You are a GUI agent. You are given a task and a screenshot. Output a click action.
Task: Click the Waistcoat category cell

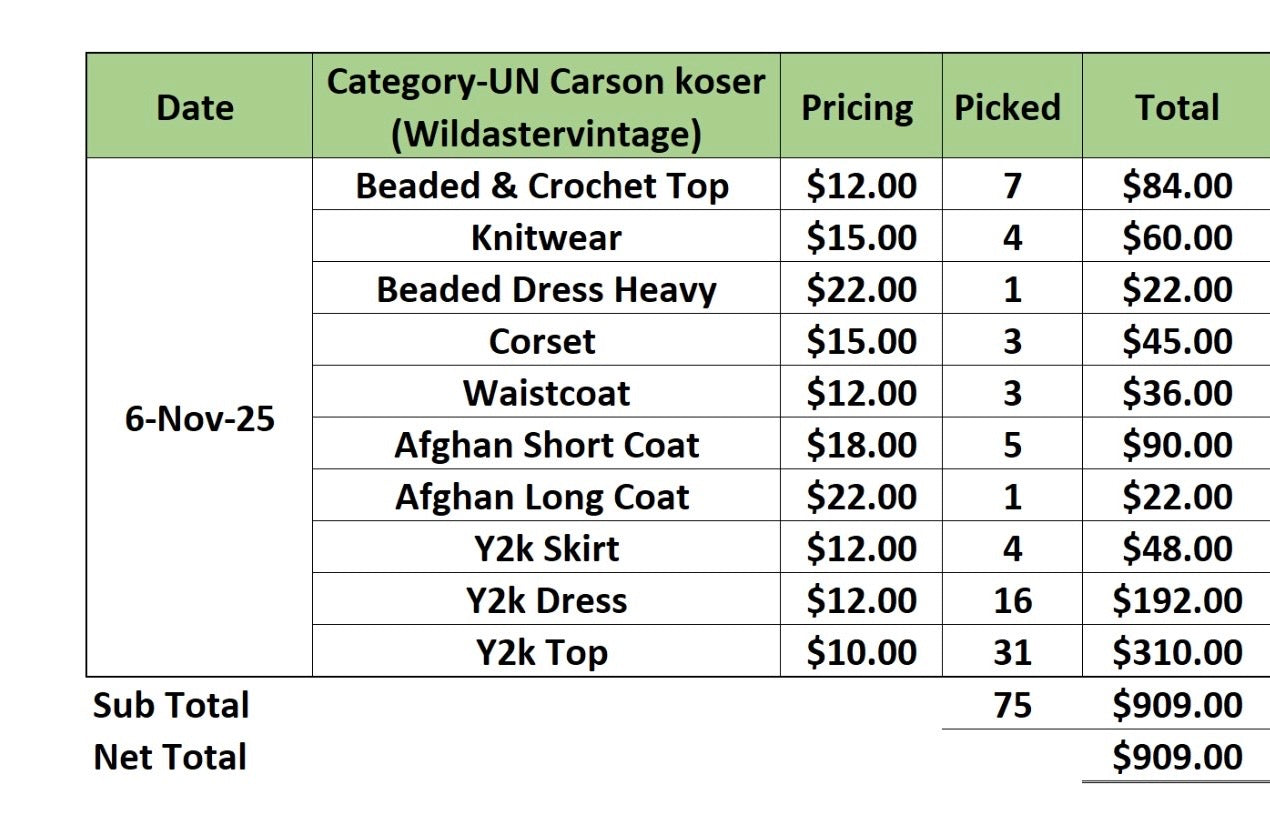[546, 393]
